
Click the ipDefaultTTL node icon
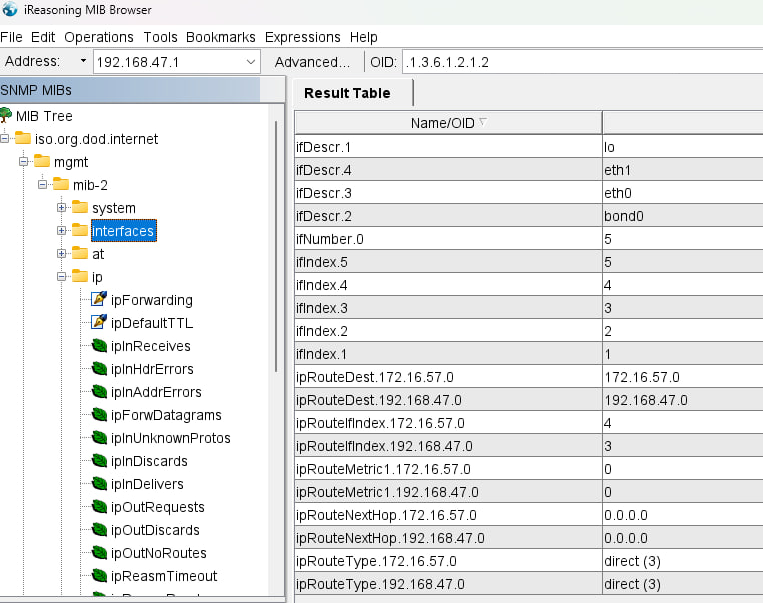[x=99, y=323]
